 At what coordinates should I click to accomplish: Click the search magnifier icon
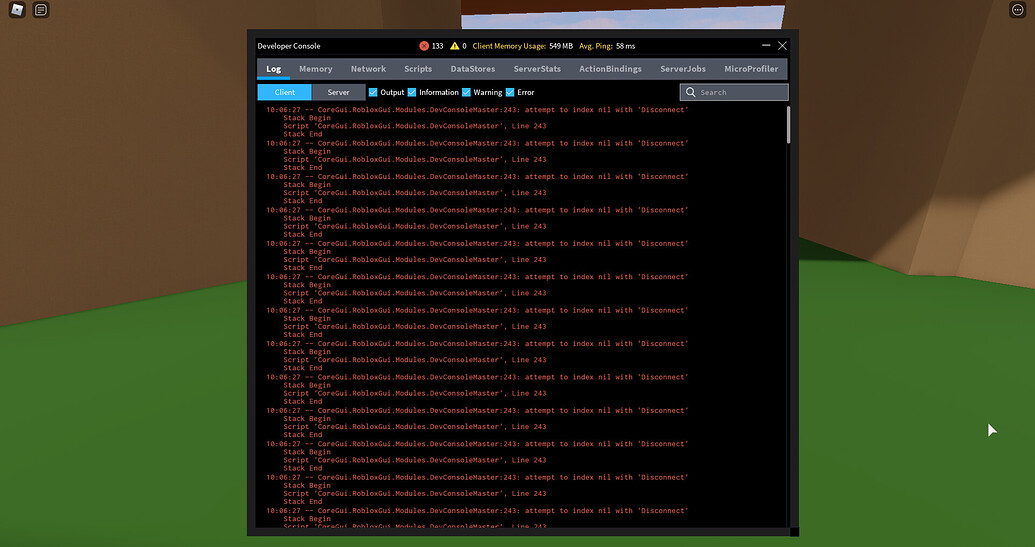click(x=690, y=92)
